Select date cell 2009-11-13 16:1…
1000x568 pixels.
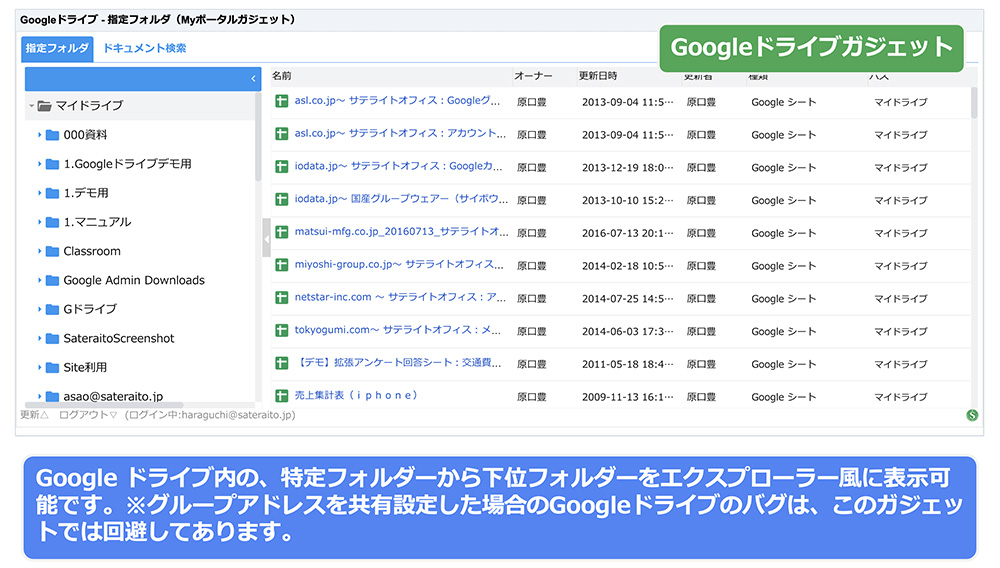(628, 397)
